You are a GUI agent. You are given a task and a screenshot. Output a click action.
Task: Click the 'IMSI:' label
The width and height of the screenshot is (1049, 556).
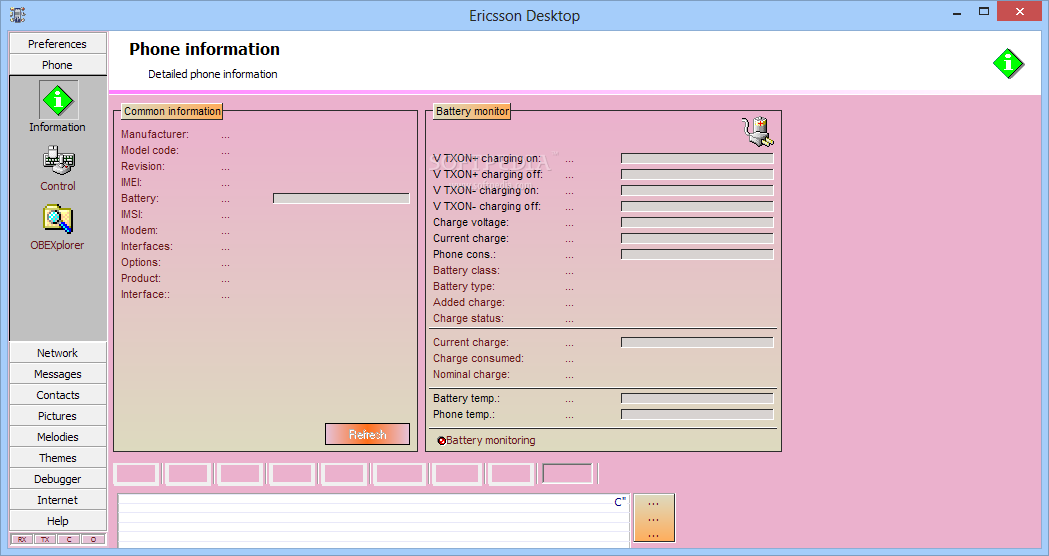(x=132, y=215)
